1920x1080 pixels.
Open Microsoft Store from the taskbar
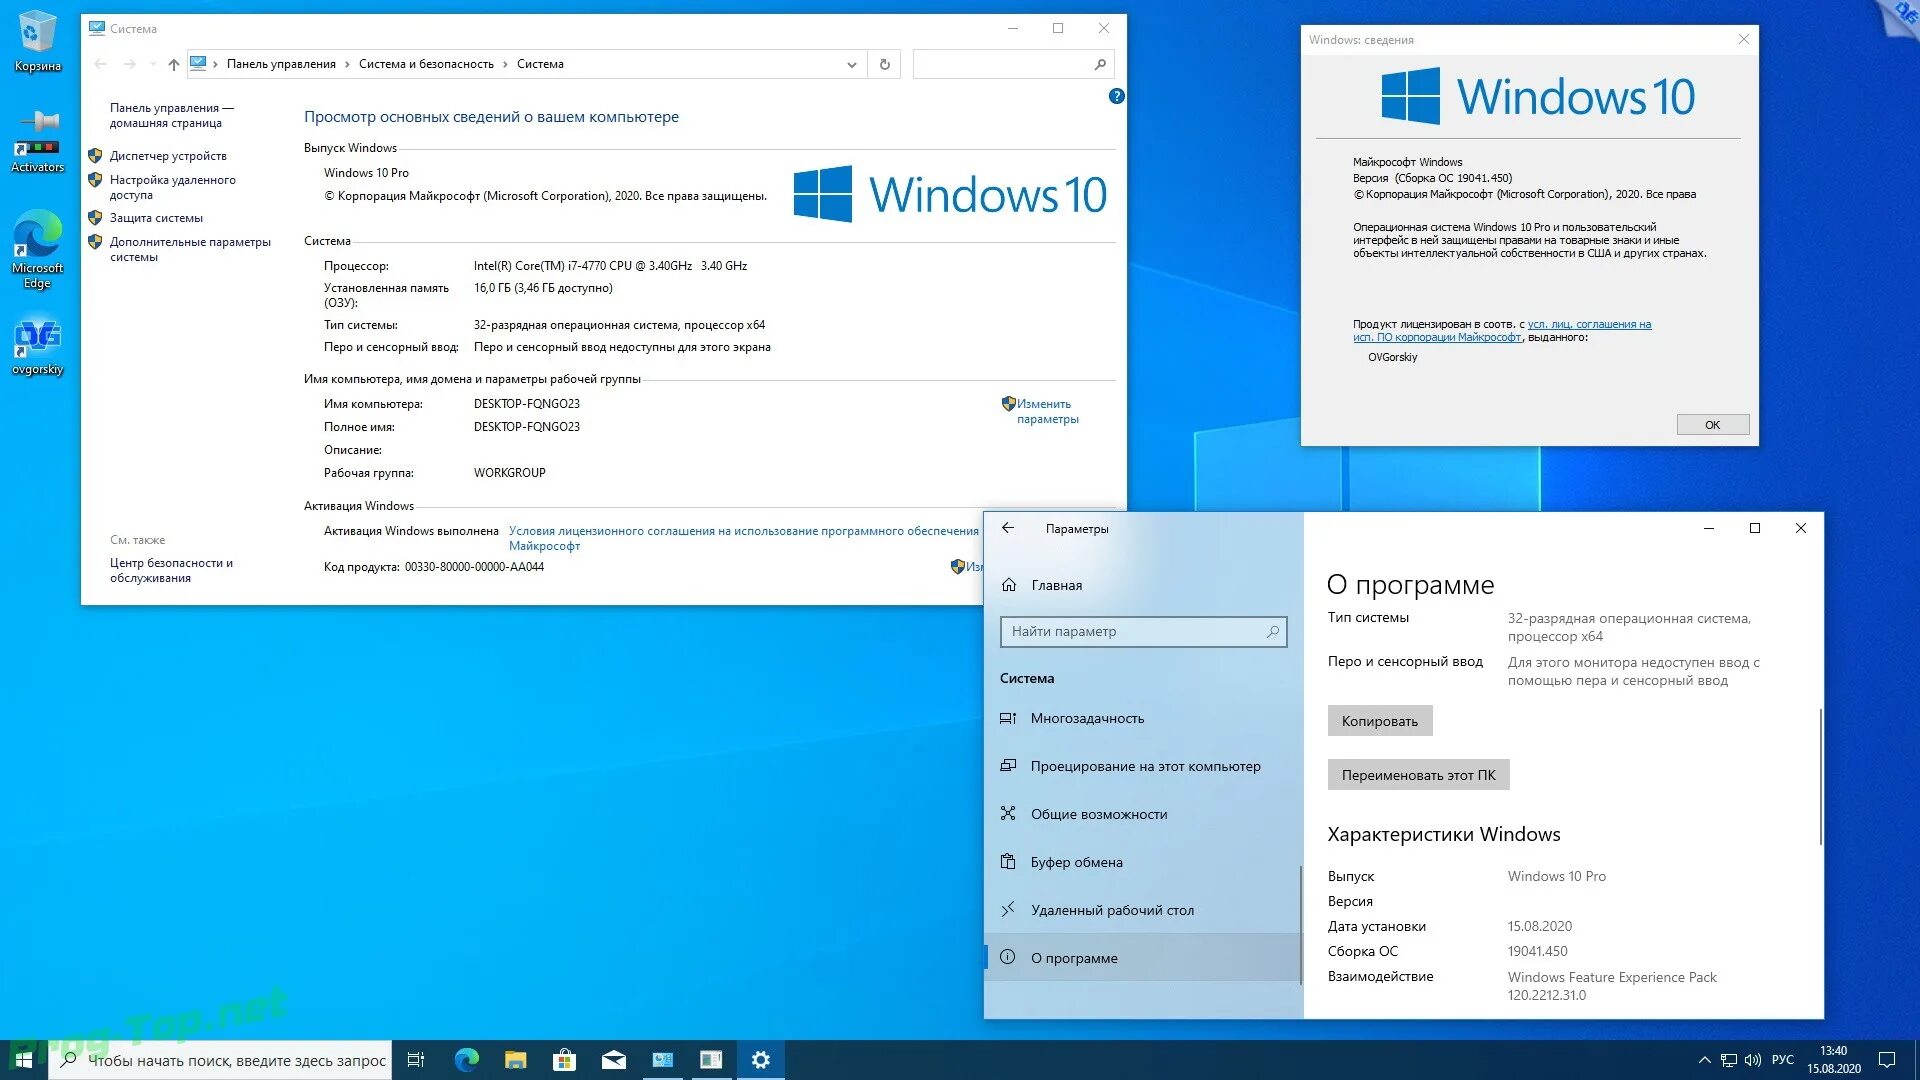(564, 1060)
